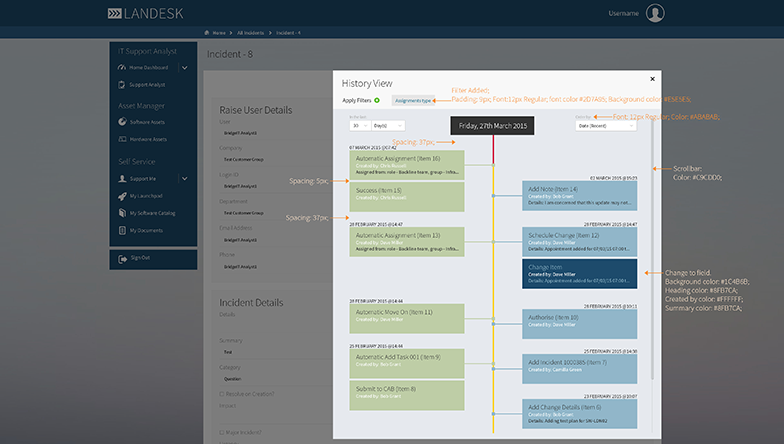
Task: Open the Date (Recent) order dropdown
Action: 605,126
